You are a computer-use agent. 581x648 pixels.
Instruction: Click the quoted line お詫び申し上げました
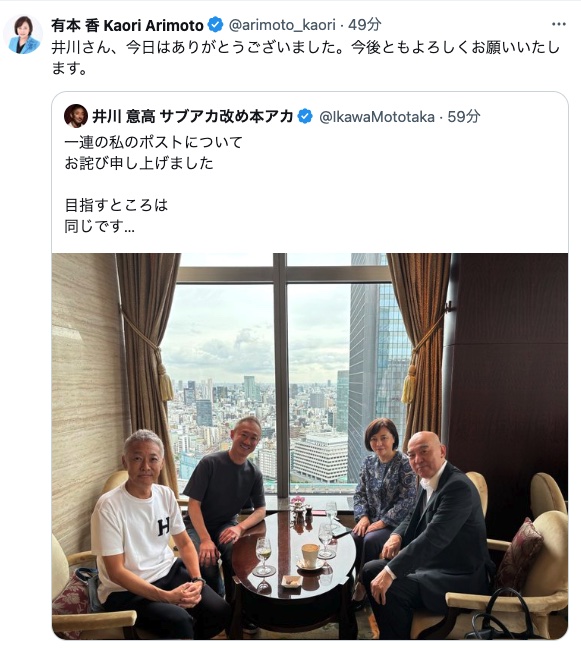(x=139, y=163)
